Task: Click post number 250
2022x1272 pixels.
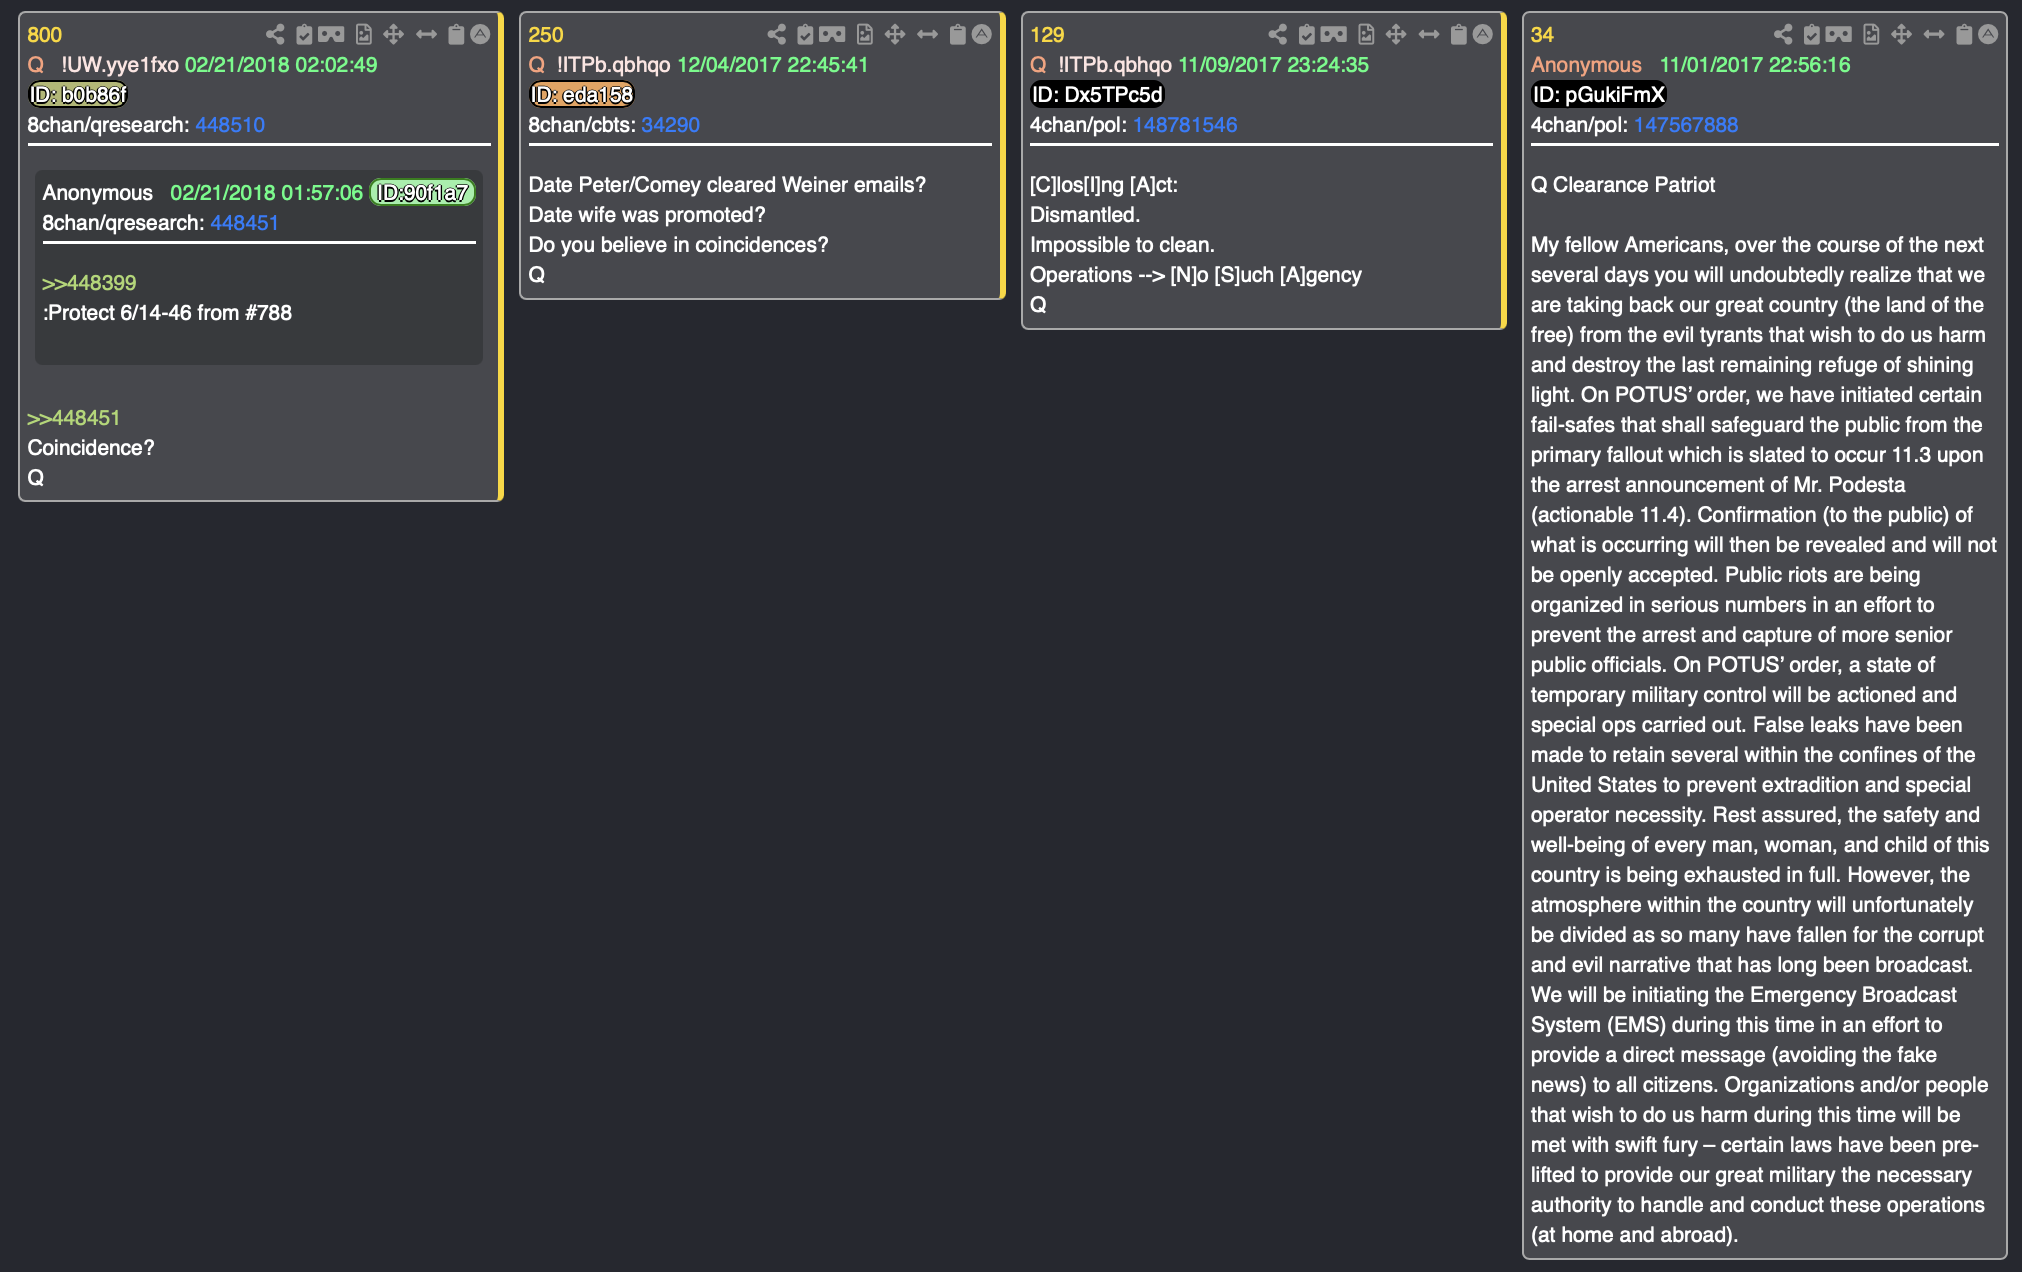Action: [546, 35]
